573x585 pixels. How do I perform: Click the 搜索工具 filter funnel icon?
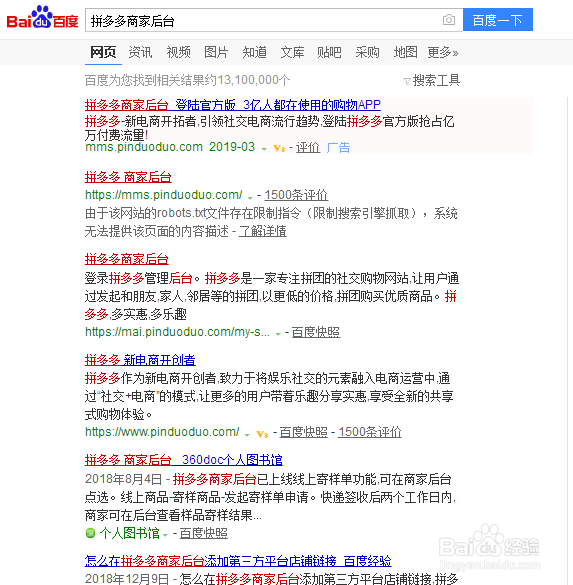407,81
